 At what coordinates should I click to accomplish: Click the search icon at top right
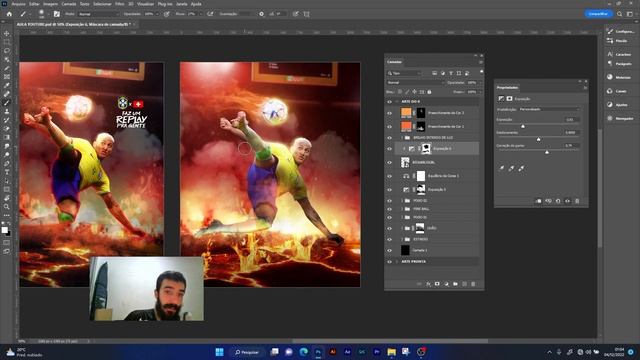(619, 14)
